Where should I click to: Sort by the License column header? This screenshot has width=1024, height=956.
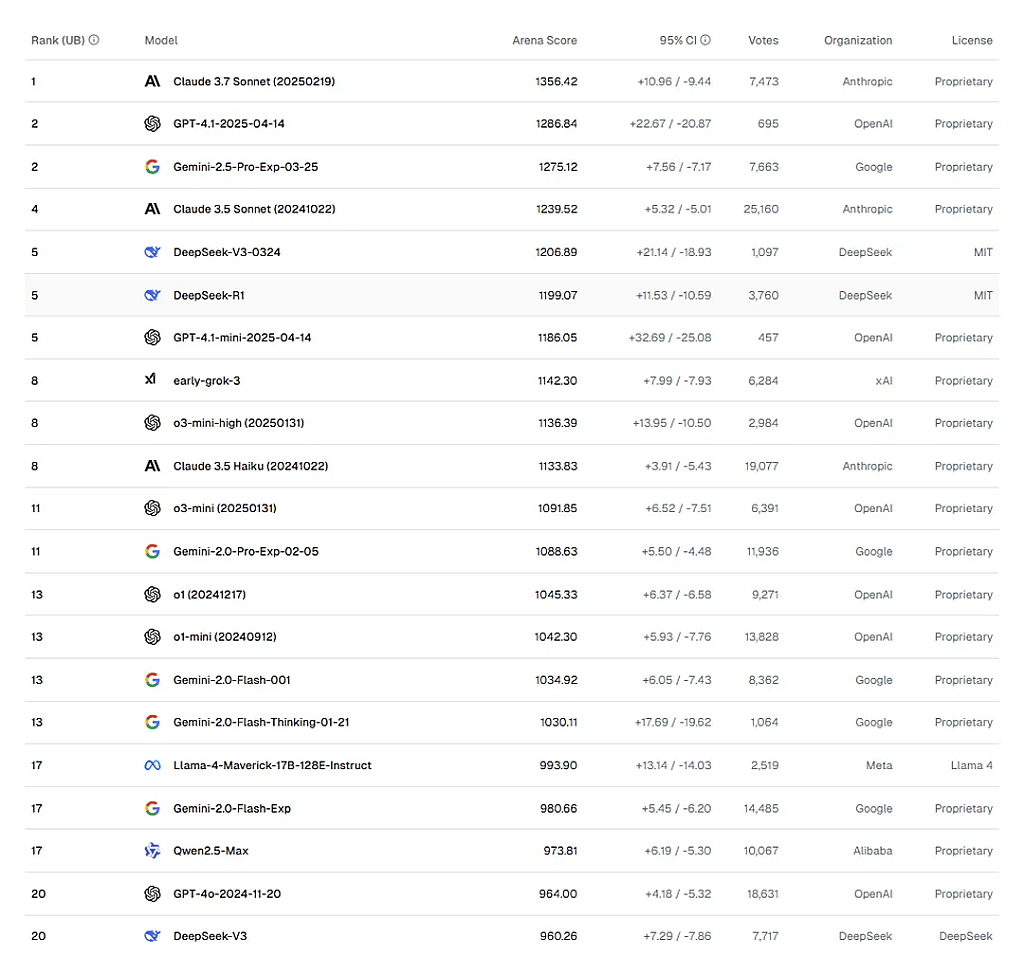(x=972, y=40)
